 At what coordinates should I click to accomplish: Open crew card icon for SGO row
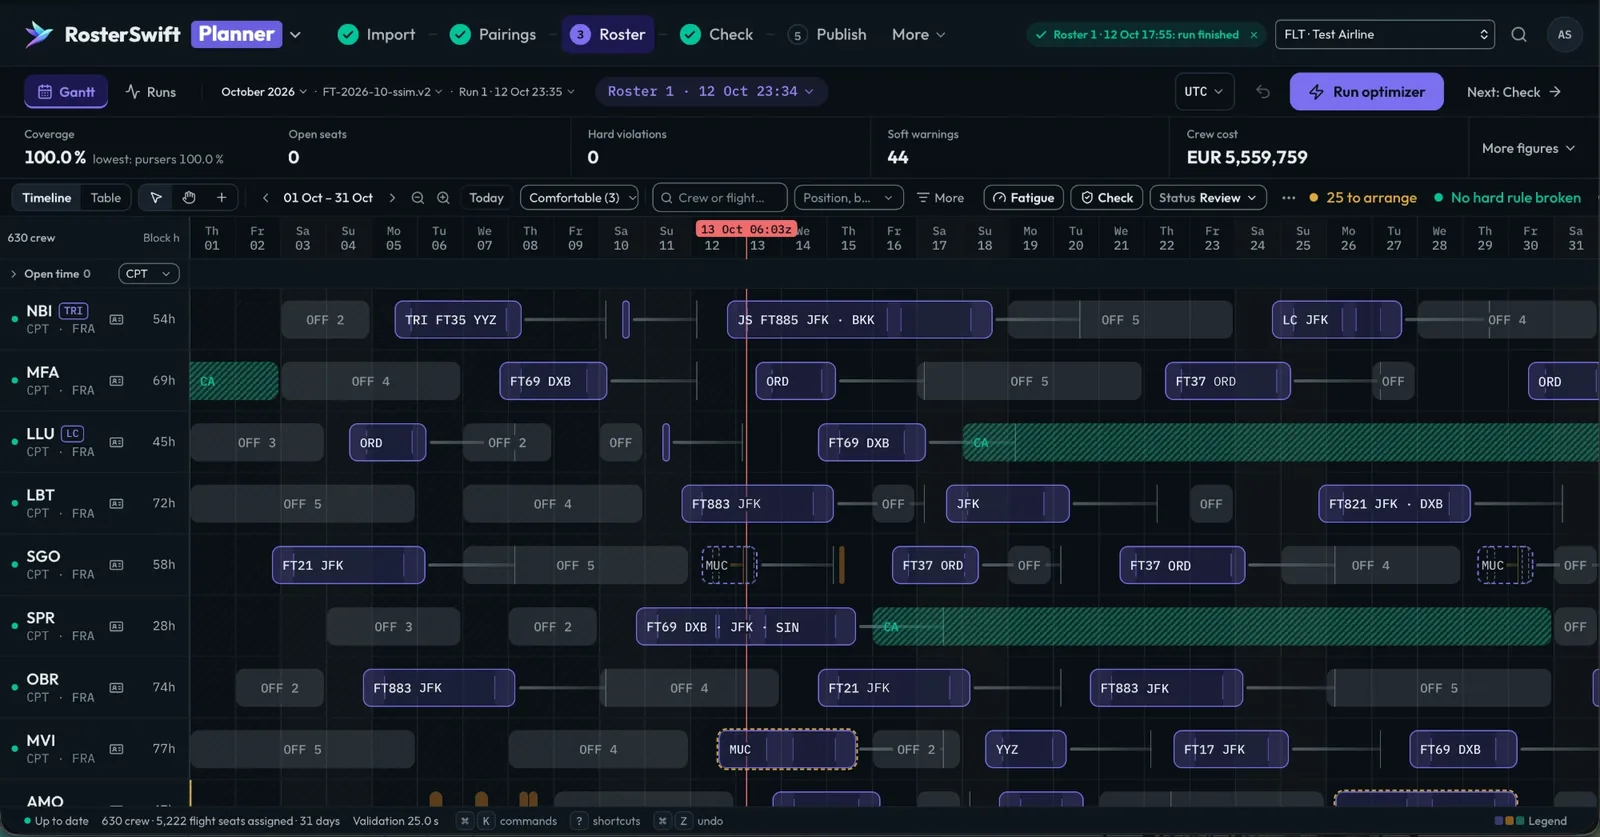[117, 565]
